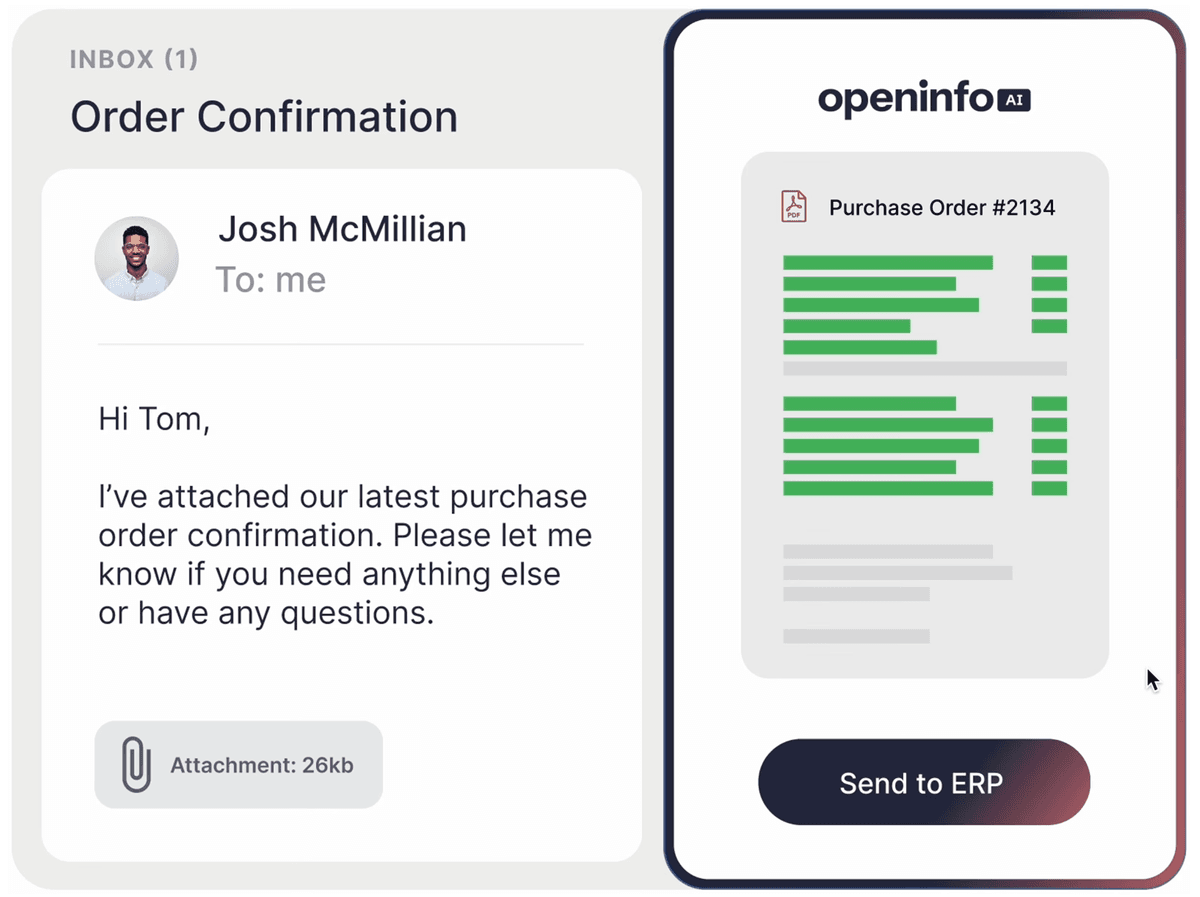1200x897 pixels.
Task: Click the sender name Josh McMillian
Action: [342, 229]
